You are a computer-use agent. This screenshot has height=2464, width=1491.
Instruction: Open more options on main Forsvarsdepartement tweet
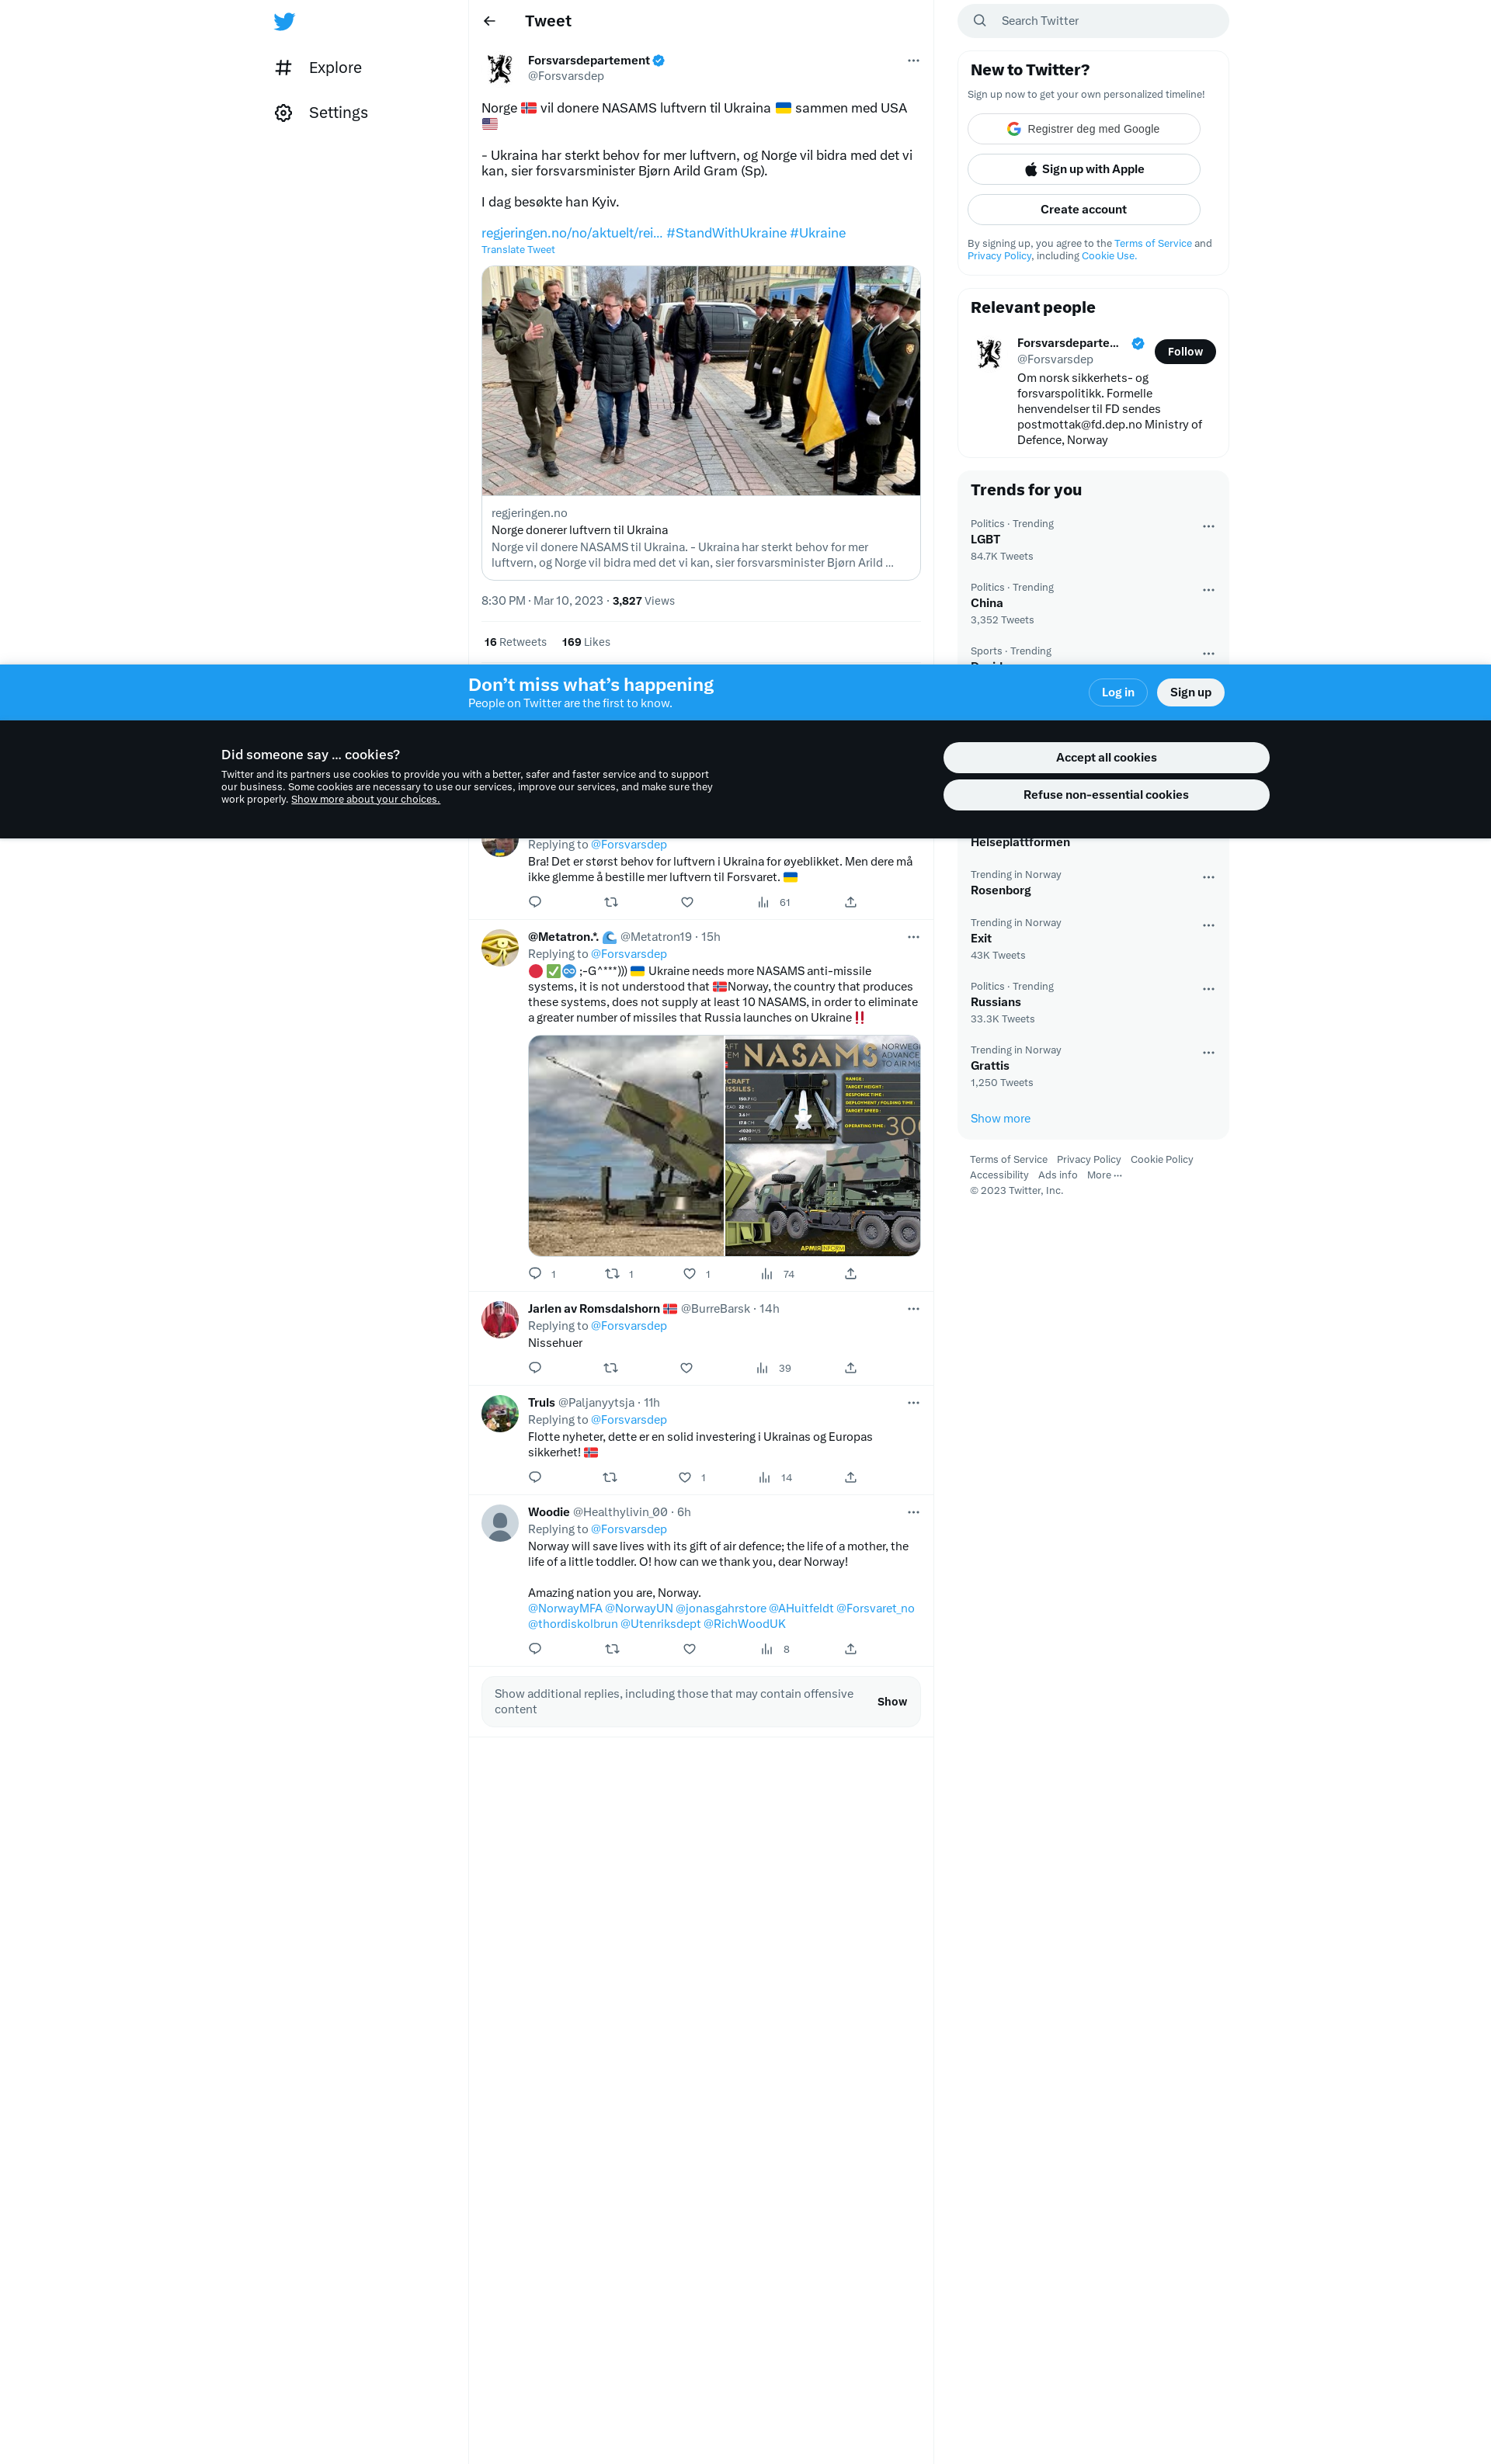point(912,61)
